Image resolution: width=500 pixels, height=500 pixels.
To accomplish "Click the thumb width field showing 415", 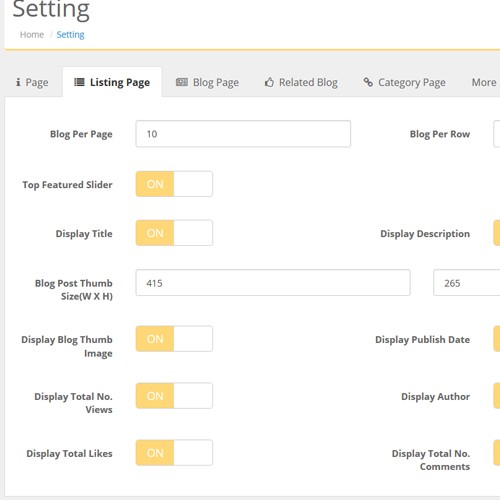I will point(273,283).
